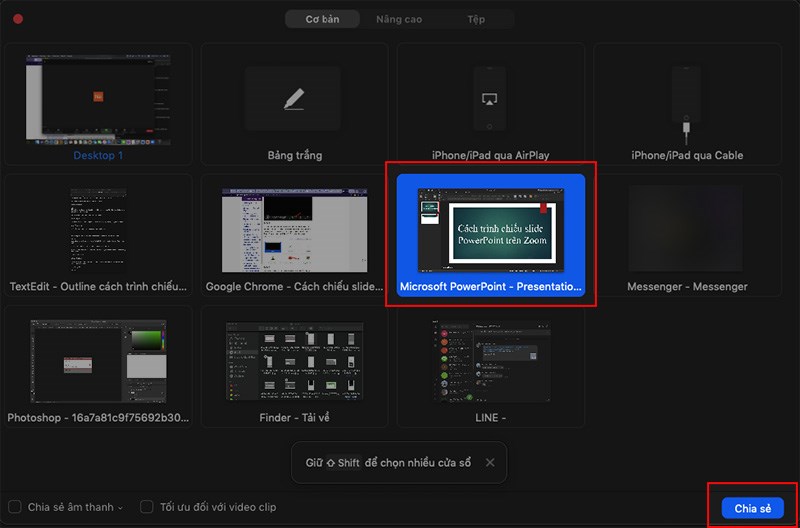The image size is (800, 528).
Task: Expand the audio sharing options arrow
Action: 121,508
